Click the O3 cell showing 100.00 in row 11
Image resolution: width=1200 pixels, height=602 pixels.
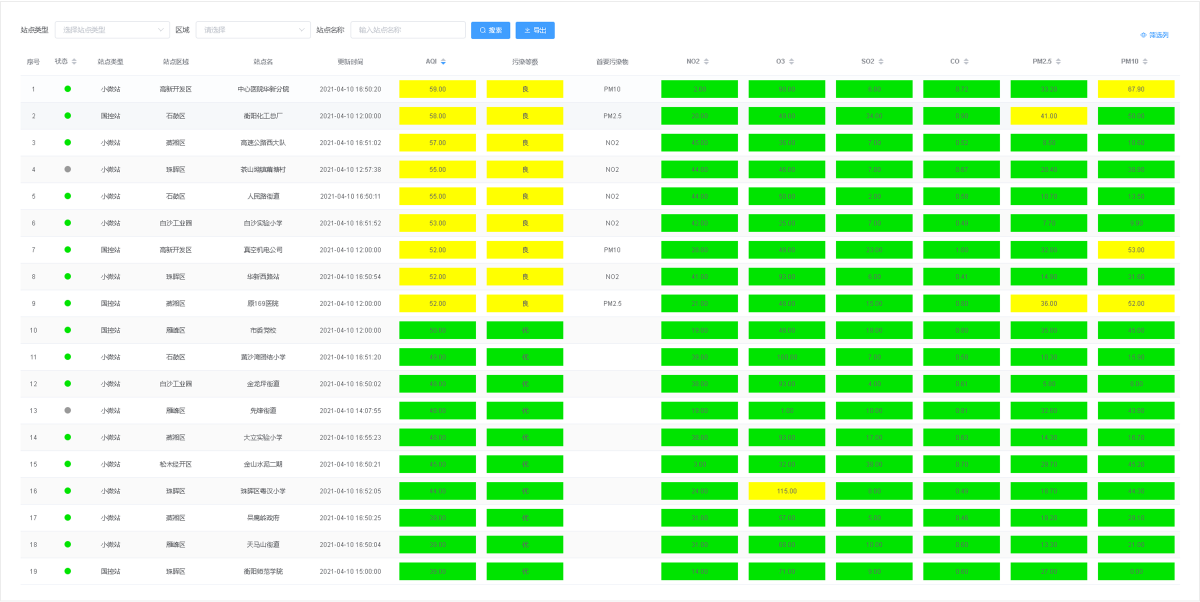coord(786,357)
